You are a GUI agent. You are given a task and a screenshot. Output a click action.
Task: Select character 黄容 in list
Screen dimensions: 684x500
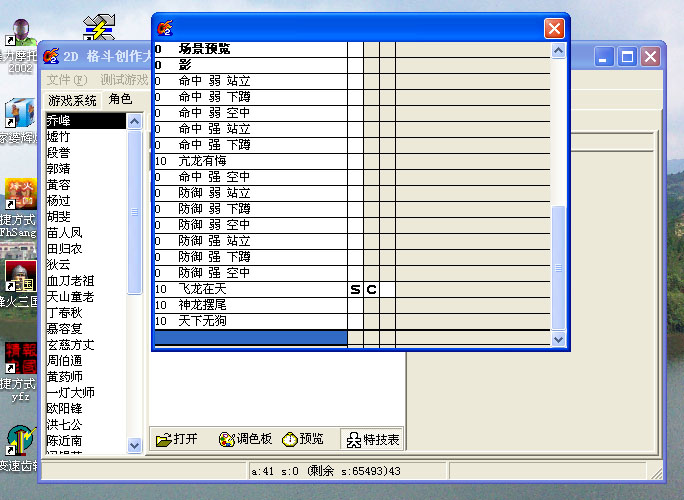pos(86,185)
